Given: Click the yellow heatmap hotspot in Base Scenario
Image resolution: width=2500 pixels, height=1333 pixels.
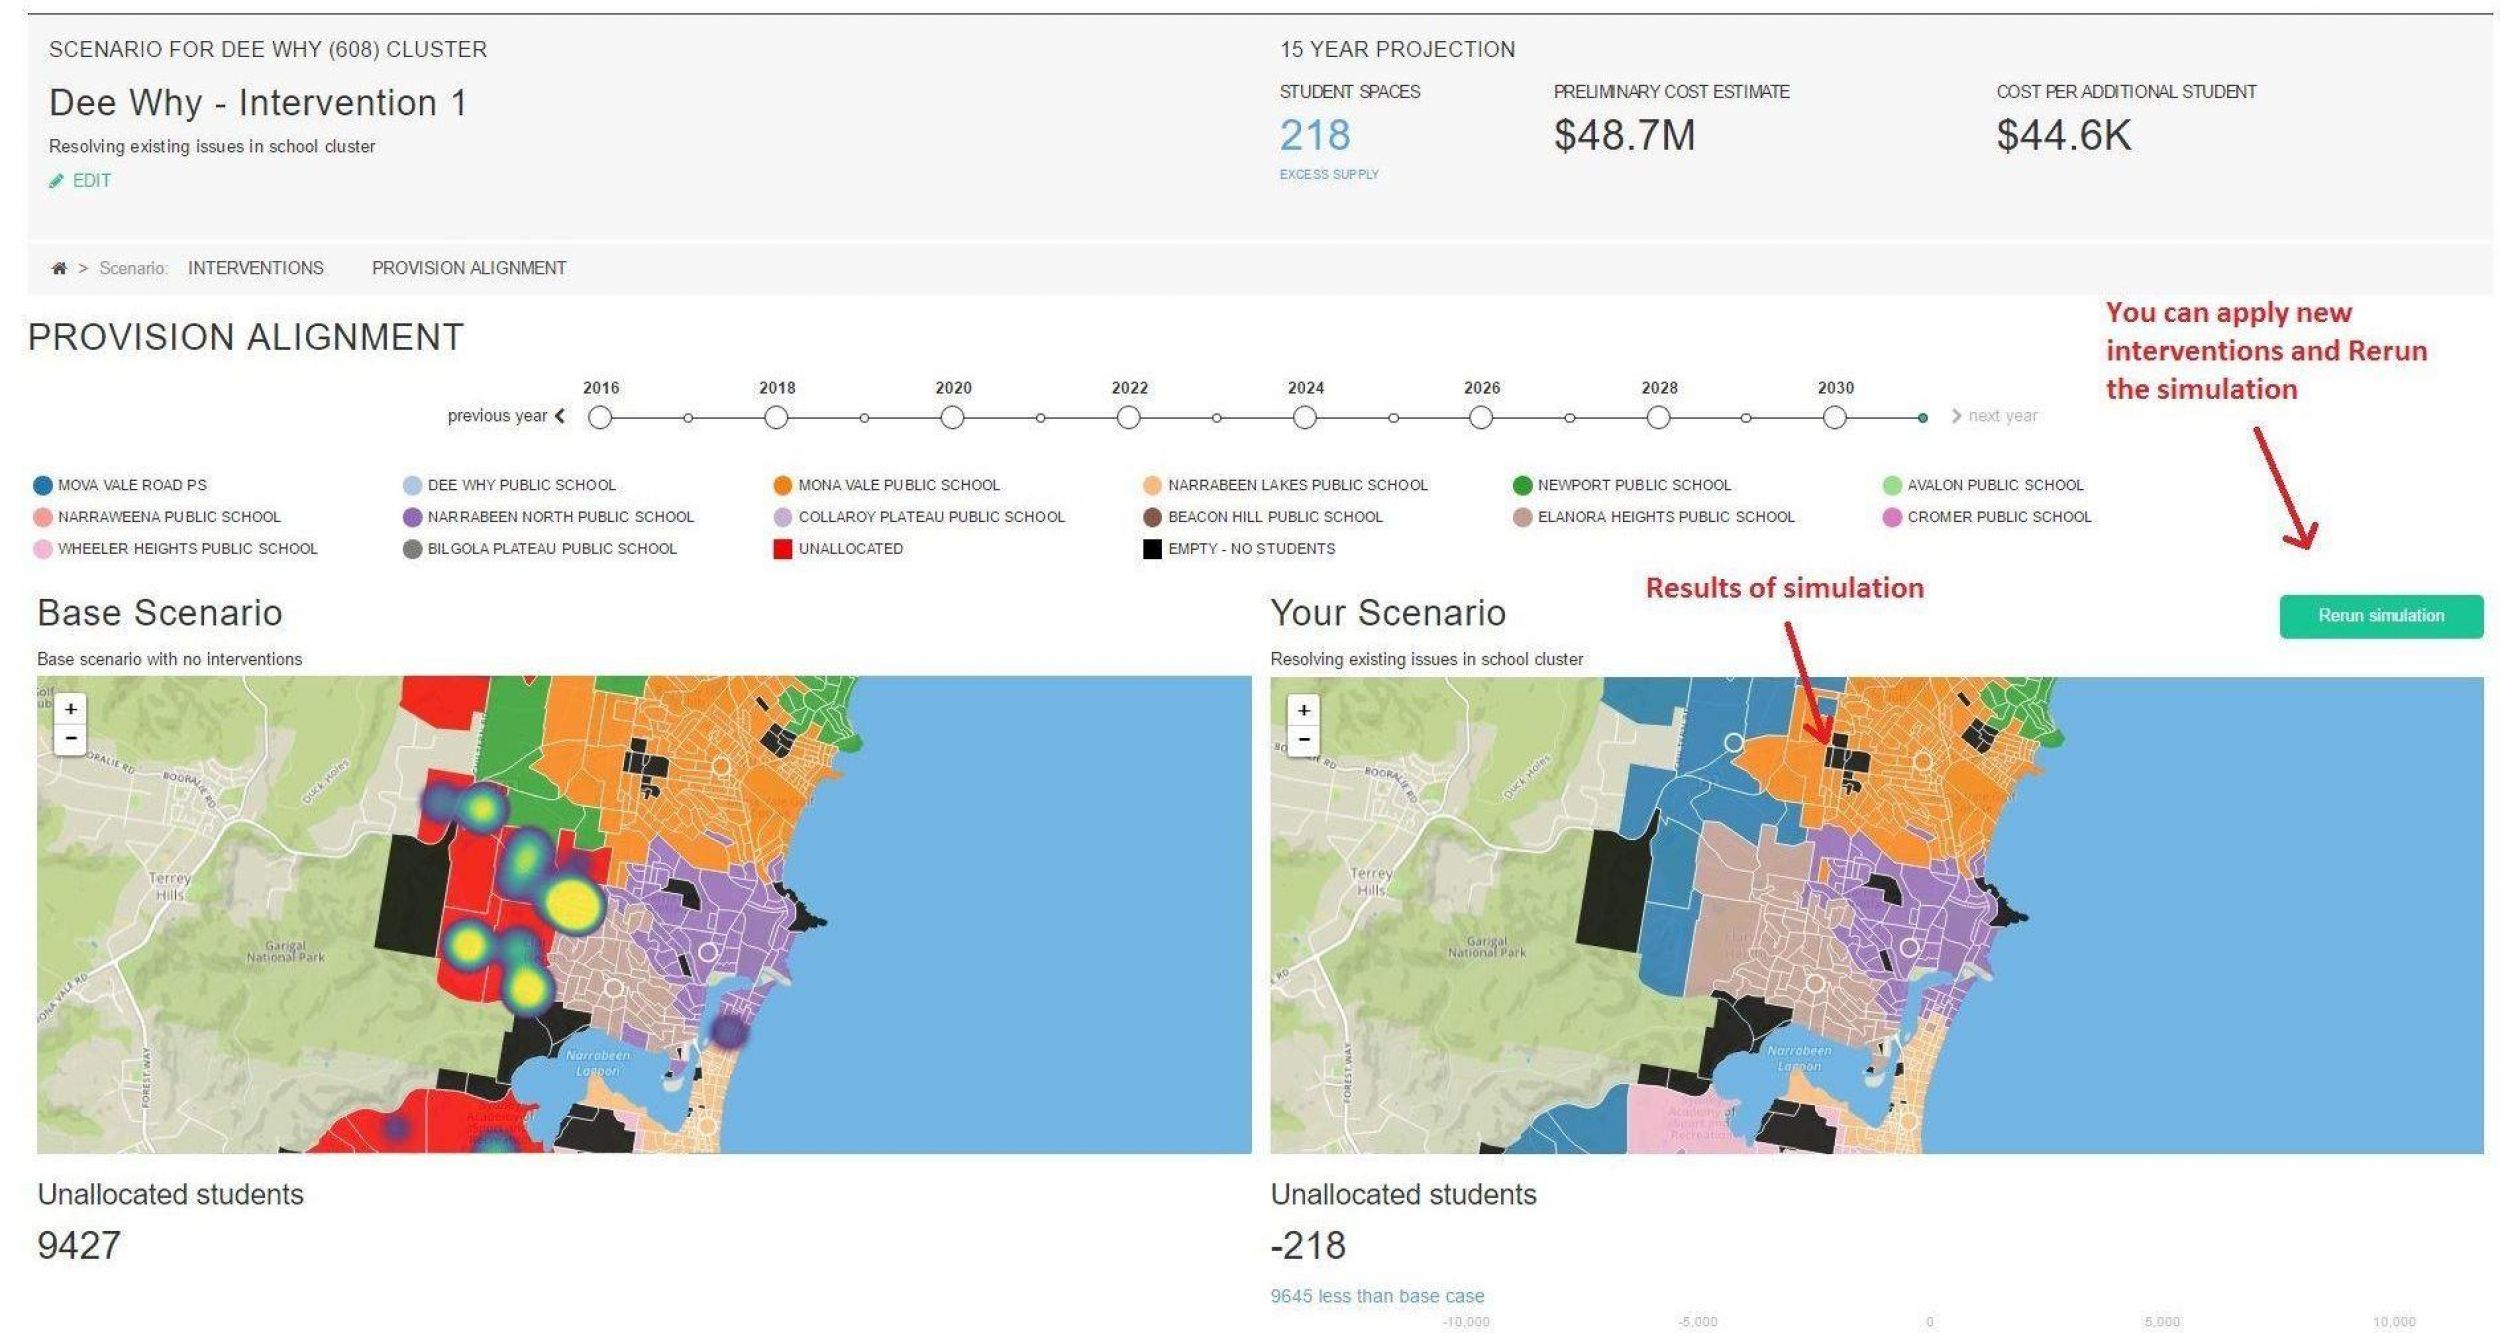Looking at the screenshot, I should tap(572, 902).
